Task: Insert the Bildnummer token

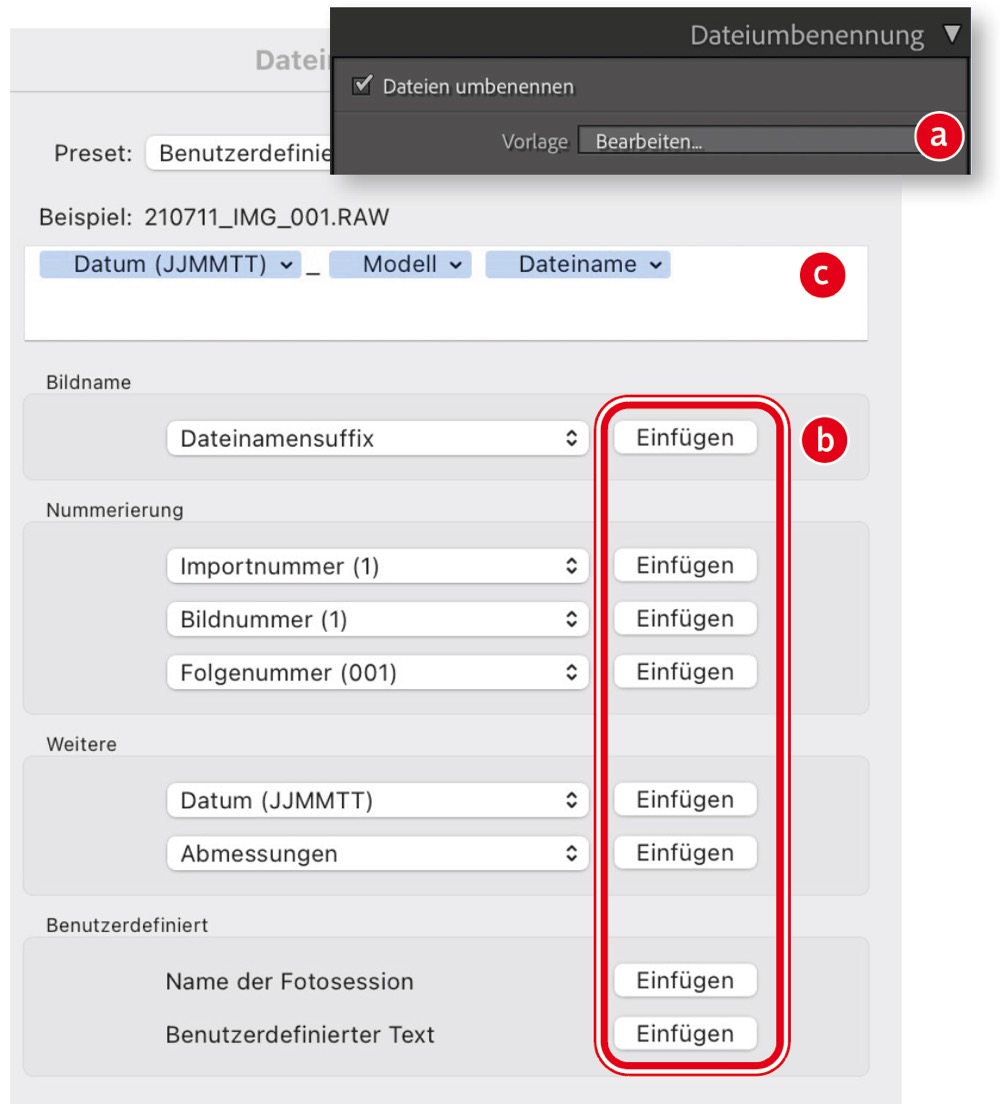Action: coord(685,619)
